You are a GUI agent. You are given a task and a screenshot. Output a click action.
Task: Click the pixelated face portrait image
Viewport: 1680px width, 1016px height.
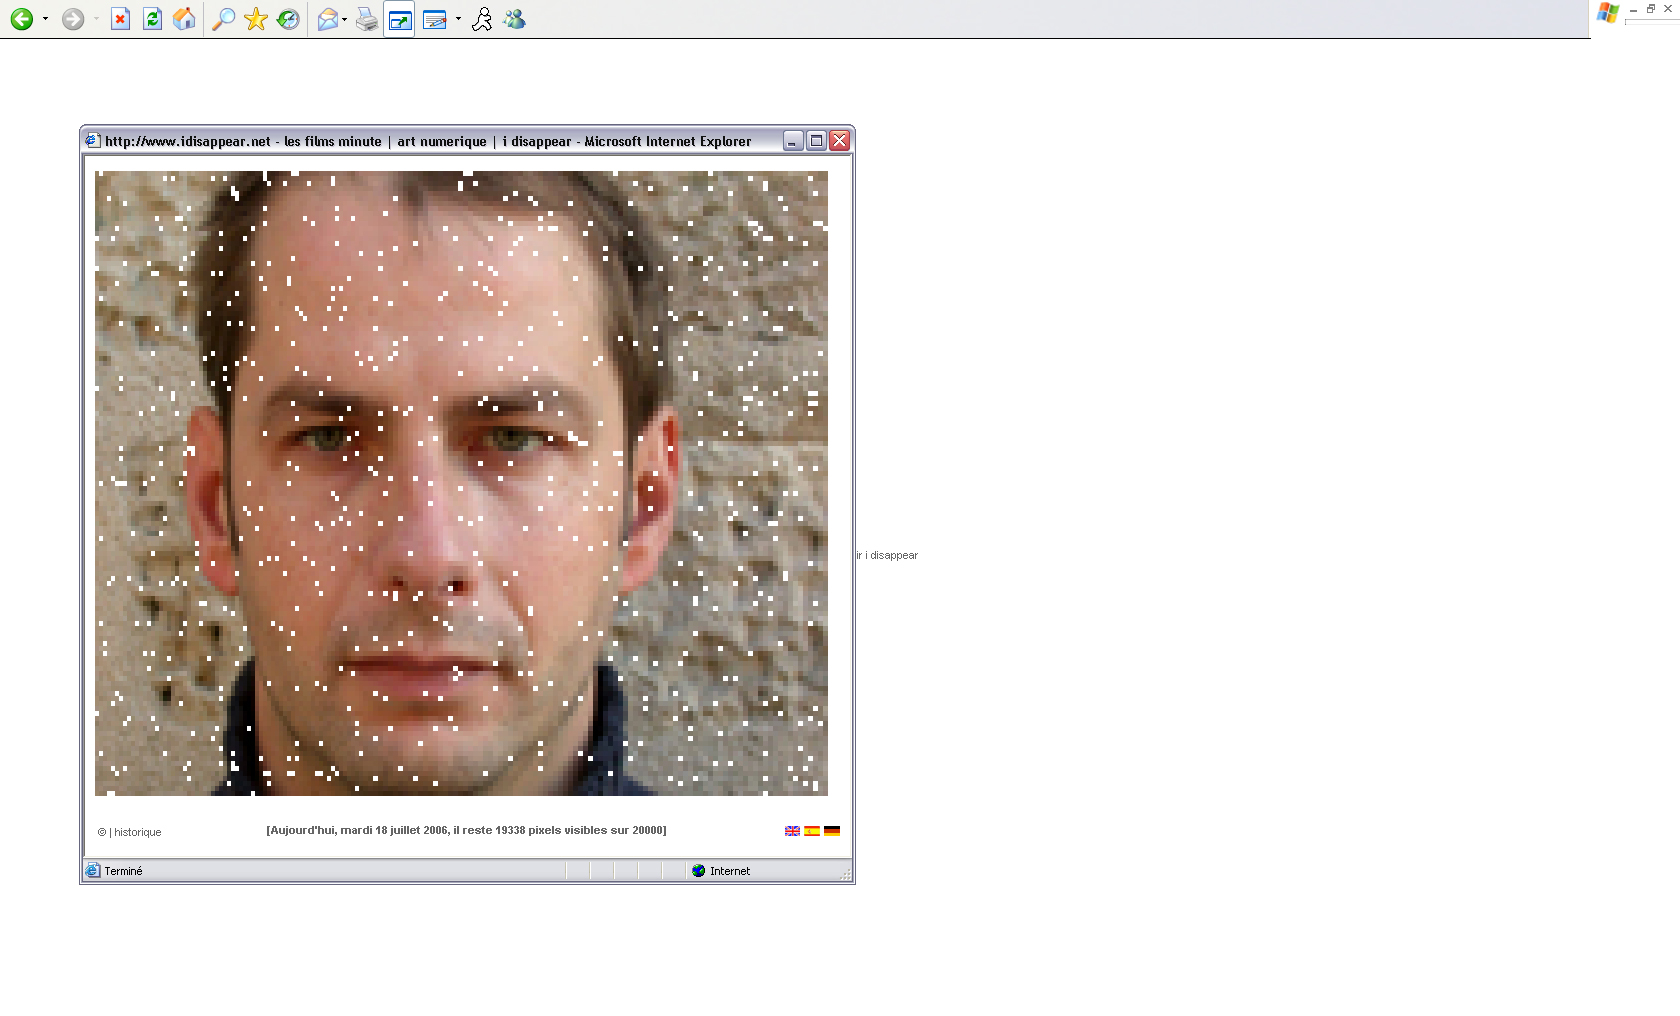[461, 483]
